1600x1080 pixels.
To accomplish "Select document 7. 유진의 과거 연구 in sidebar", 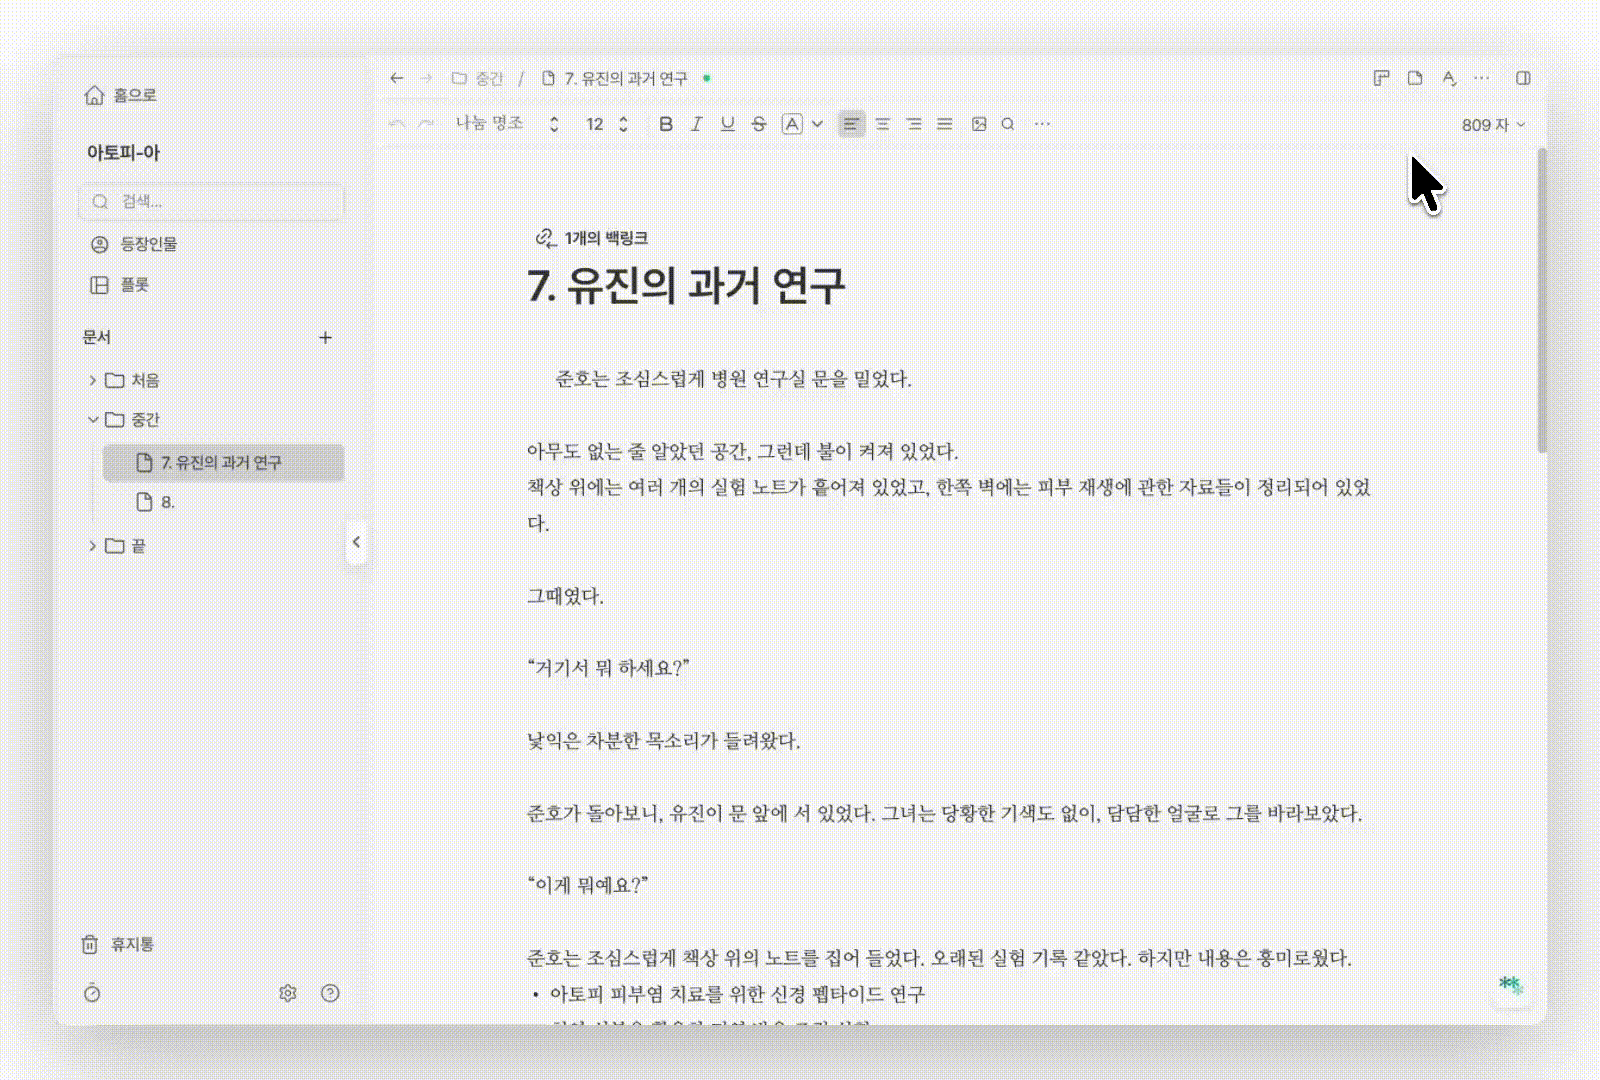I will (224, 463).
